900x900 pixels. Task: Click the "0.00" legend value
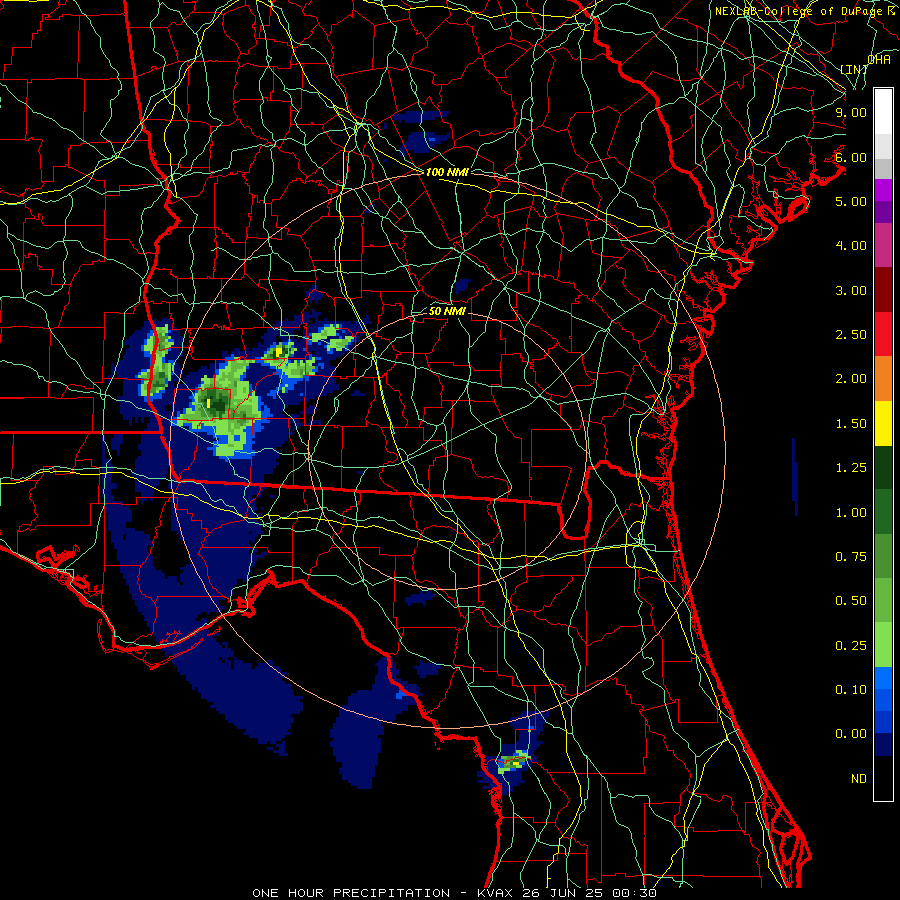click(x=851, y=734)
